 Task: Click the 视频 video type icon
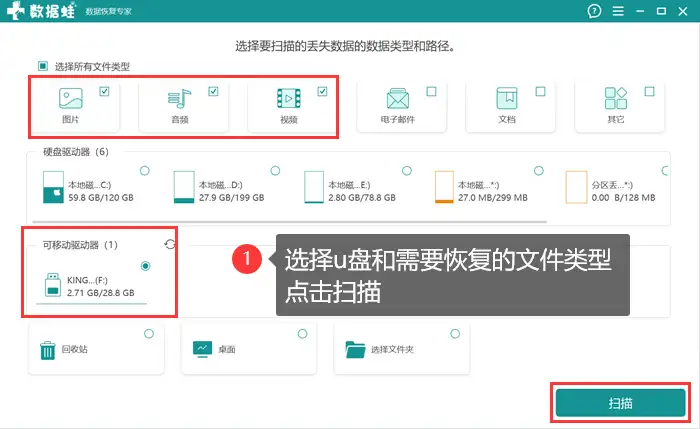pyautogui.click(x=289, y=98)
